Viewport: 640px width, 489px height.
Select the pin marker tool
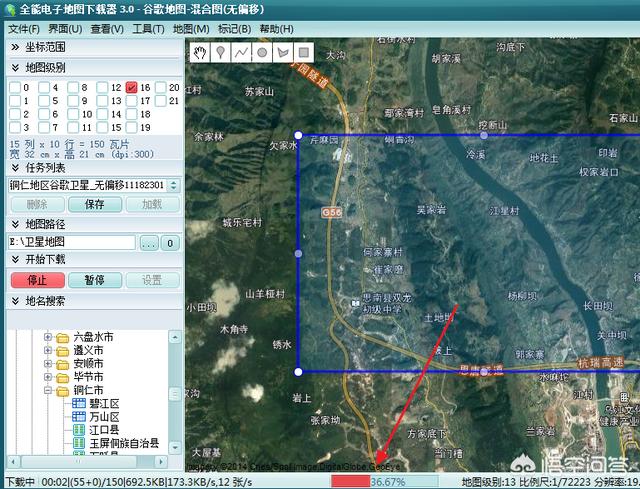click(x=220, y=53)
